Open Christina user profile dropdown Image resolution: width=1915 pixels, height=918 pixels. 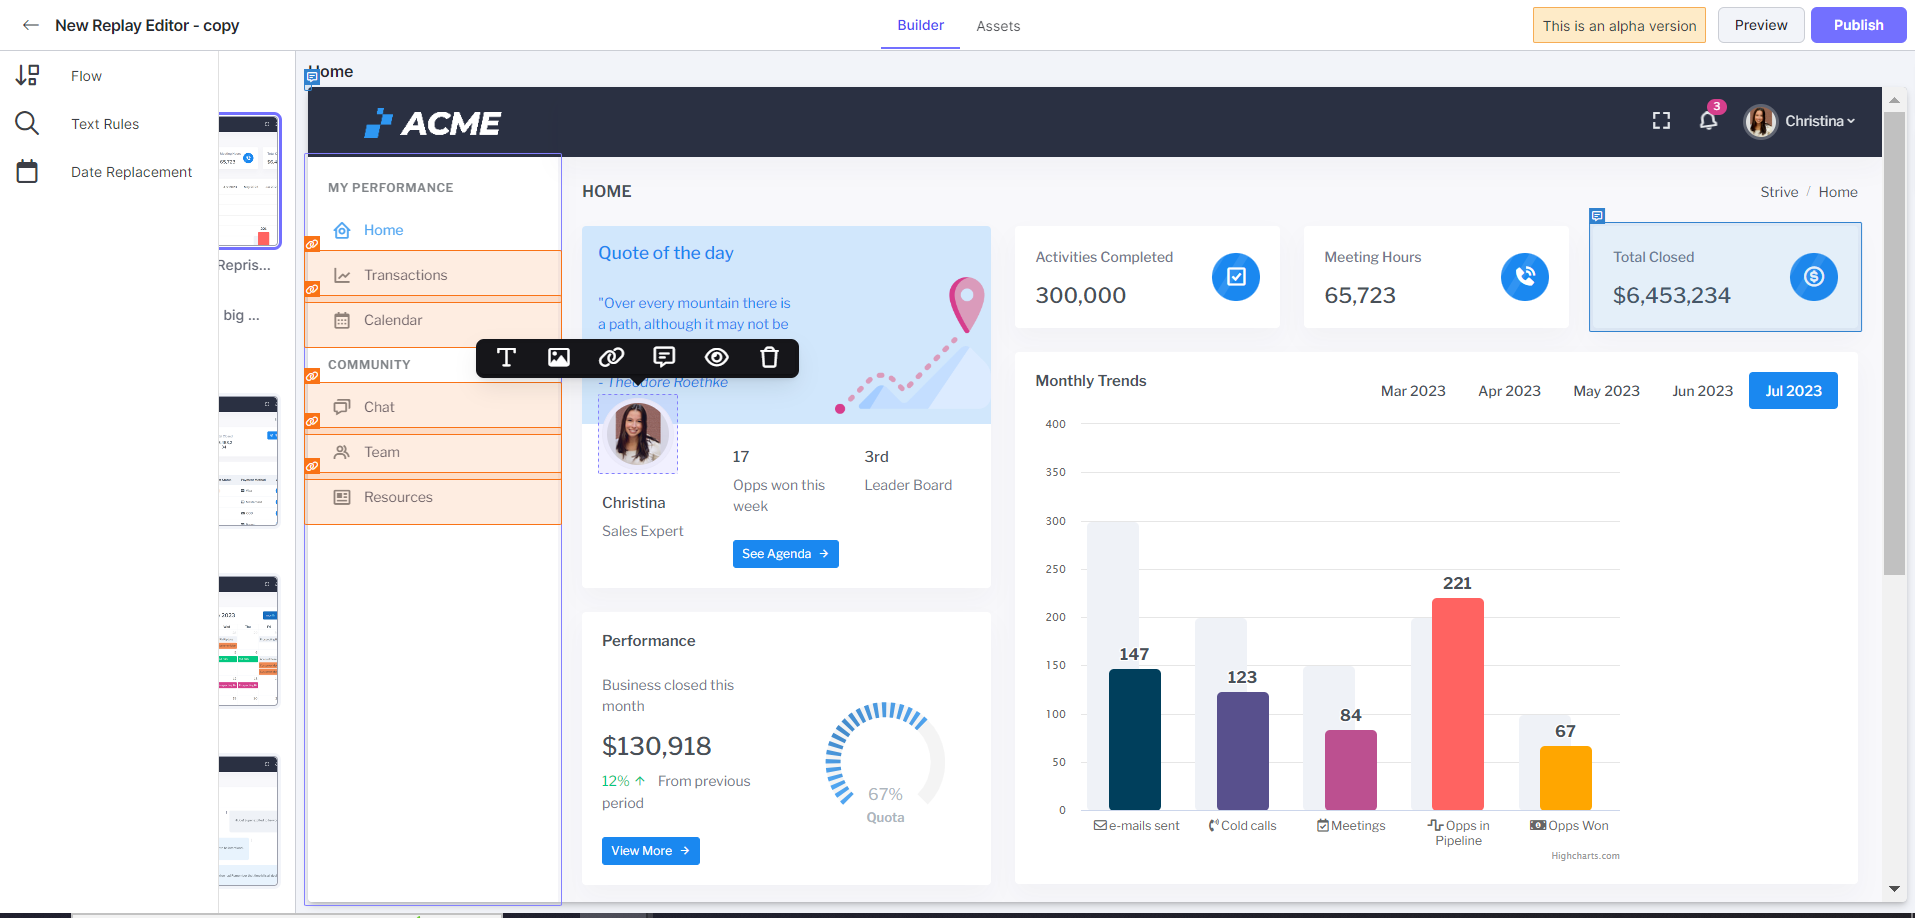(x=1800, y=121)
